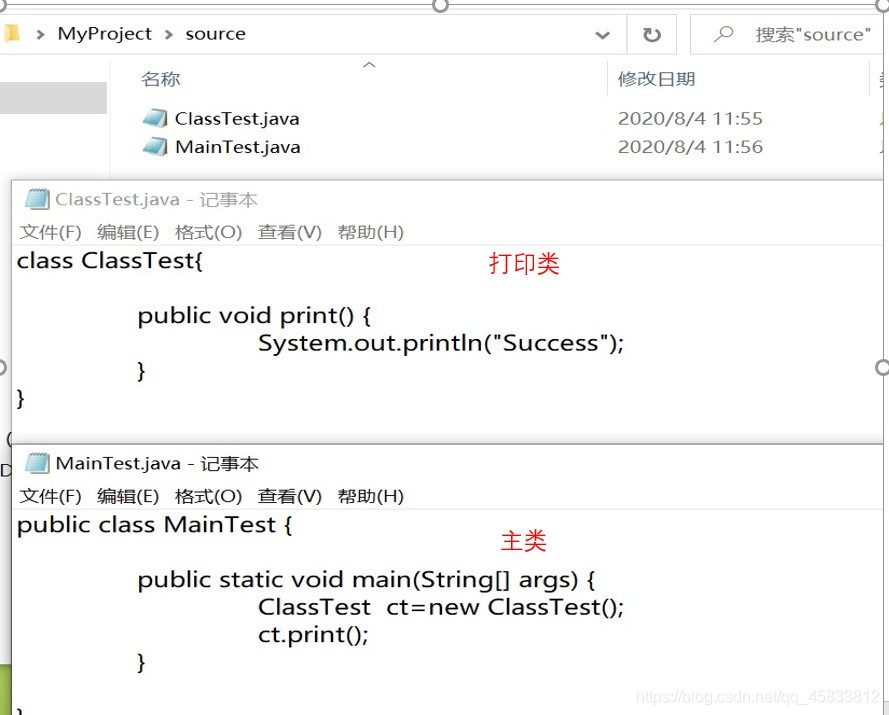Click the Notepad icon in ClassTest.java title bar
This screenshot has height=715, width=889.
[x=37, y=199]
